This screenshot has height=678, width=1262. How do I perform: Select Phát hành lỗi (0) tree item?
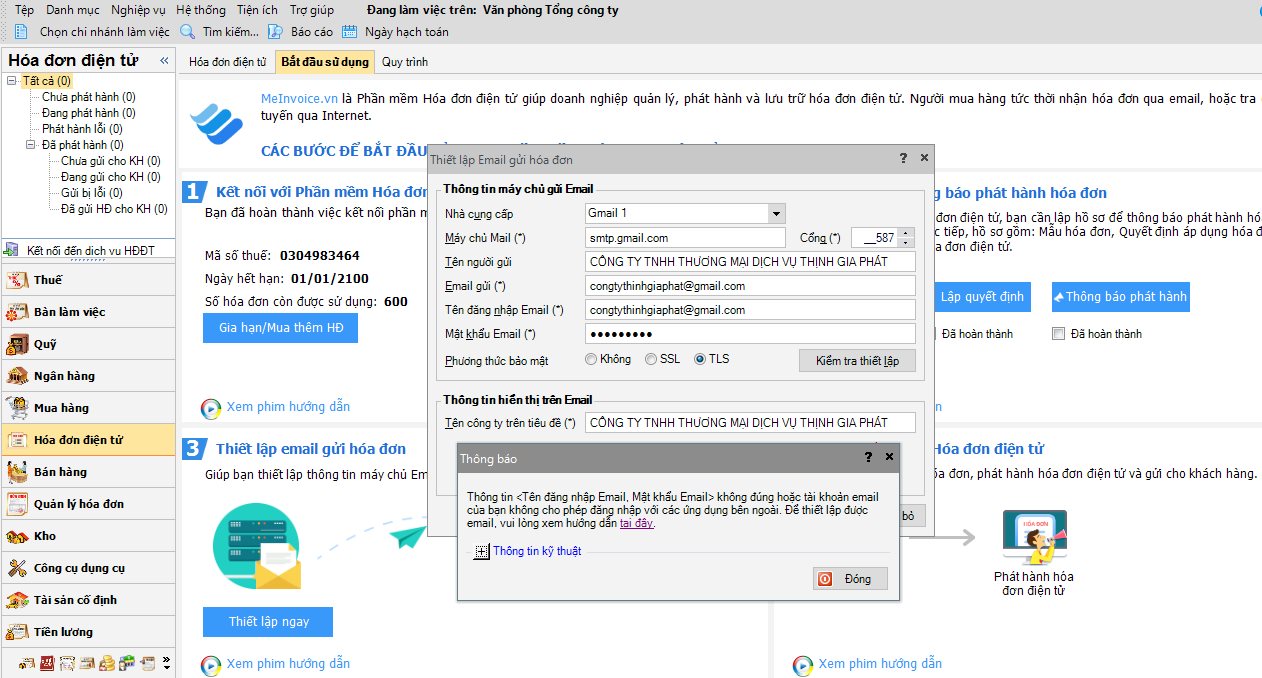[x=82, y=129]
